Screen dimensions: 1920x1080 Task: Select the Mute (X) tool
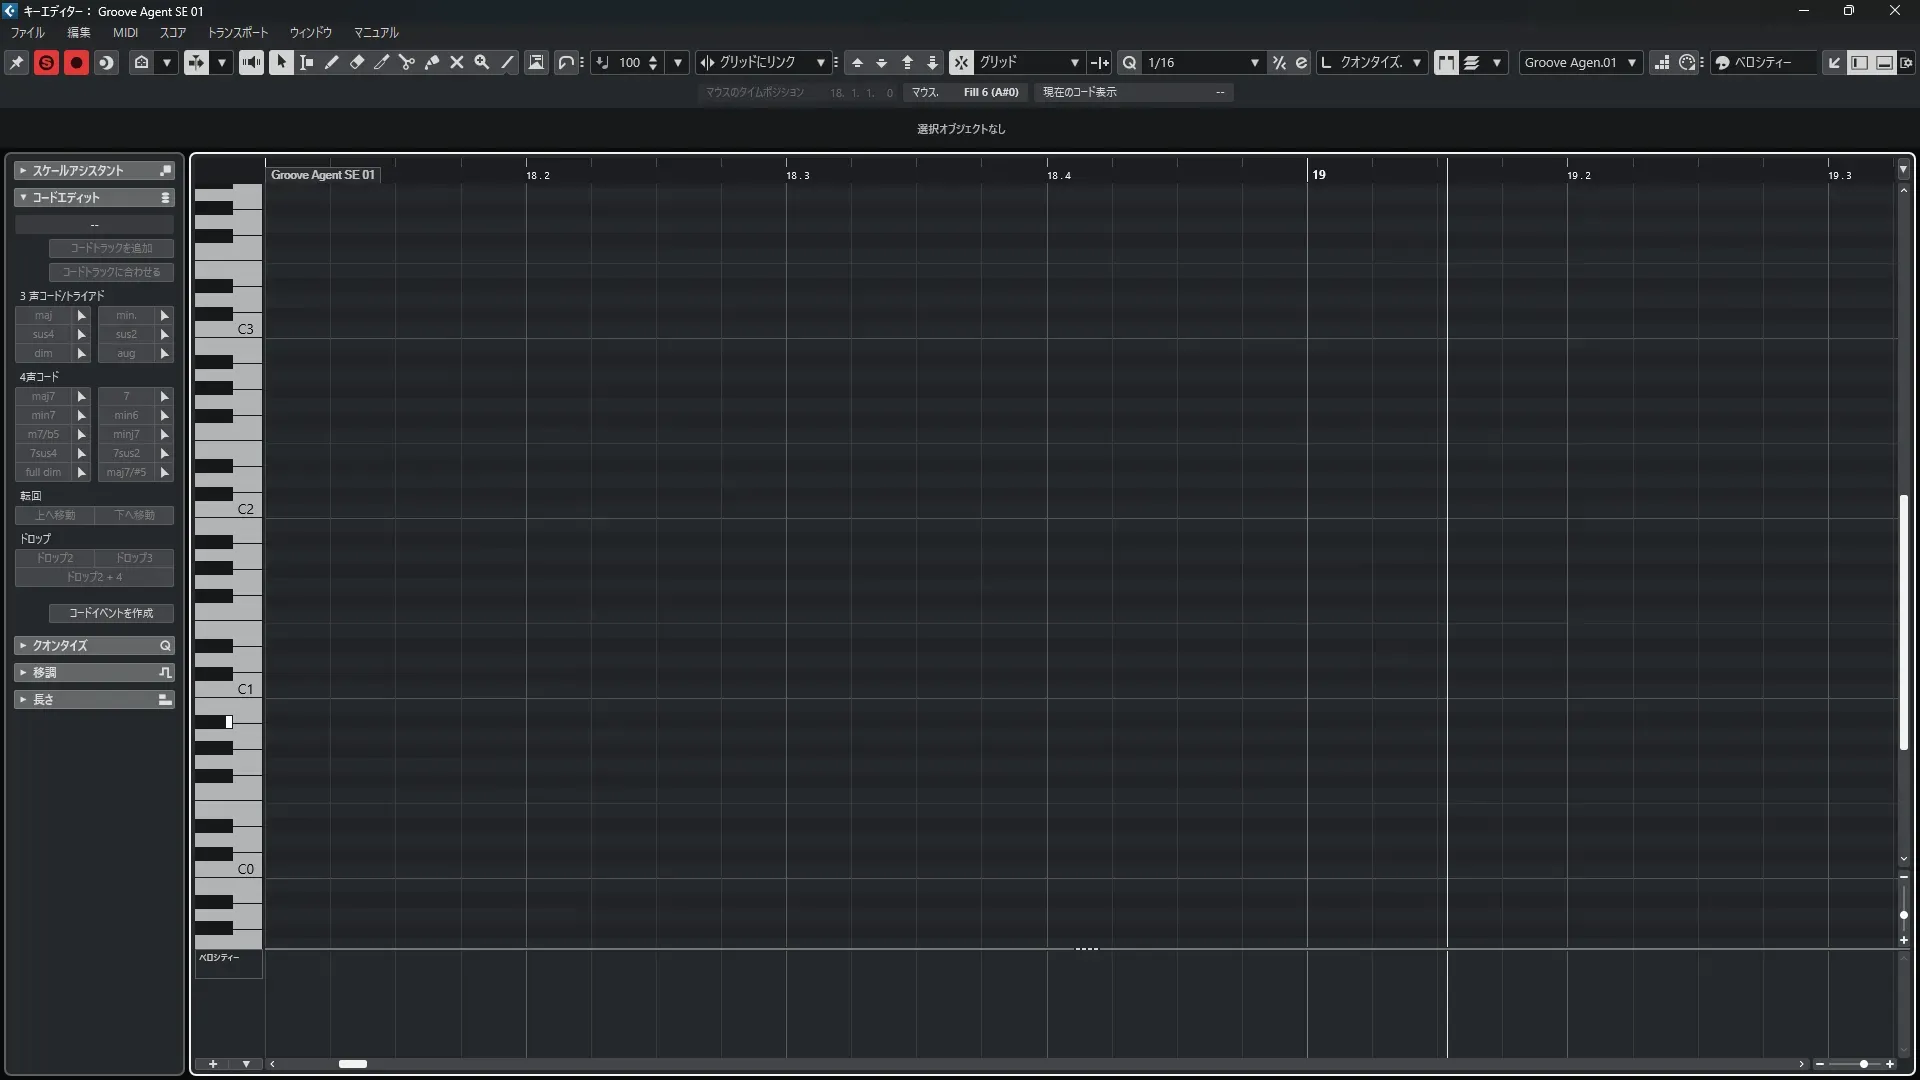(457, 62)
